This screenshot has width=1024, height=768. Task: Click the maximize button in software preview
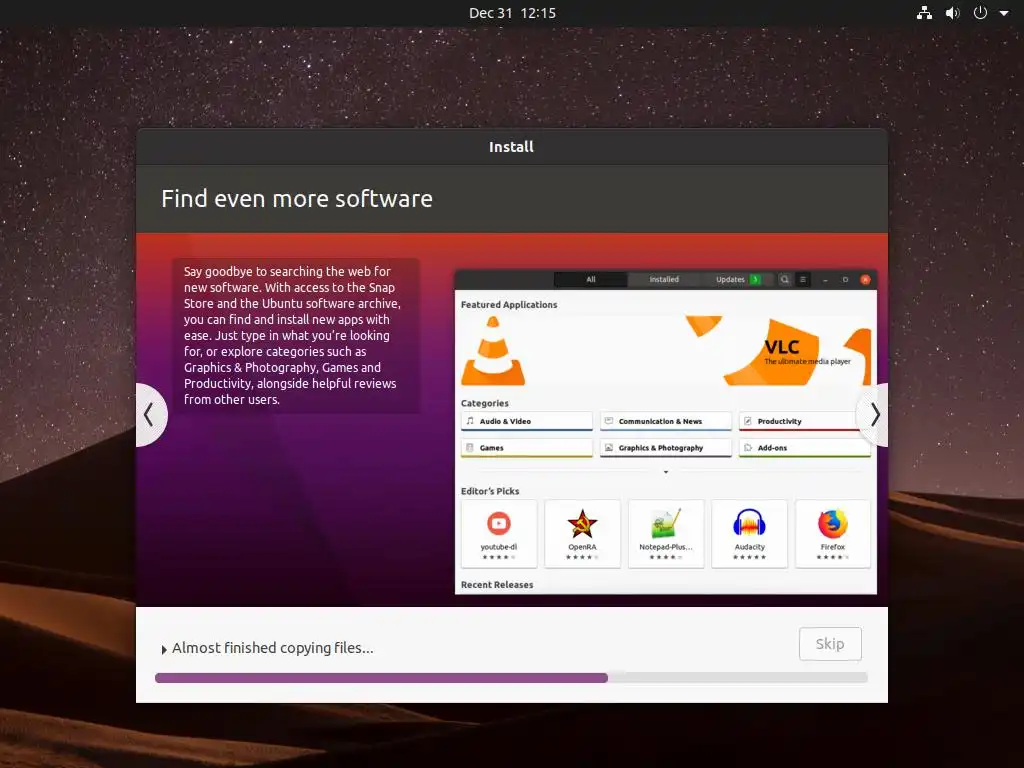(845, 280)
